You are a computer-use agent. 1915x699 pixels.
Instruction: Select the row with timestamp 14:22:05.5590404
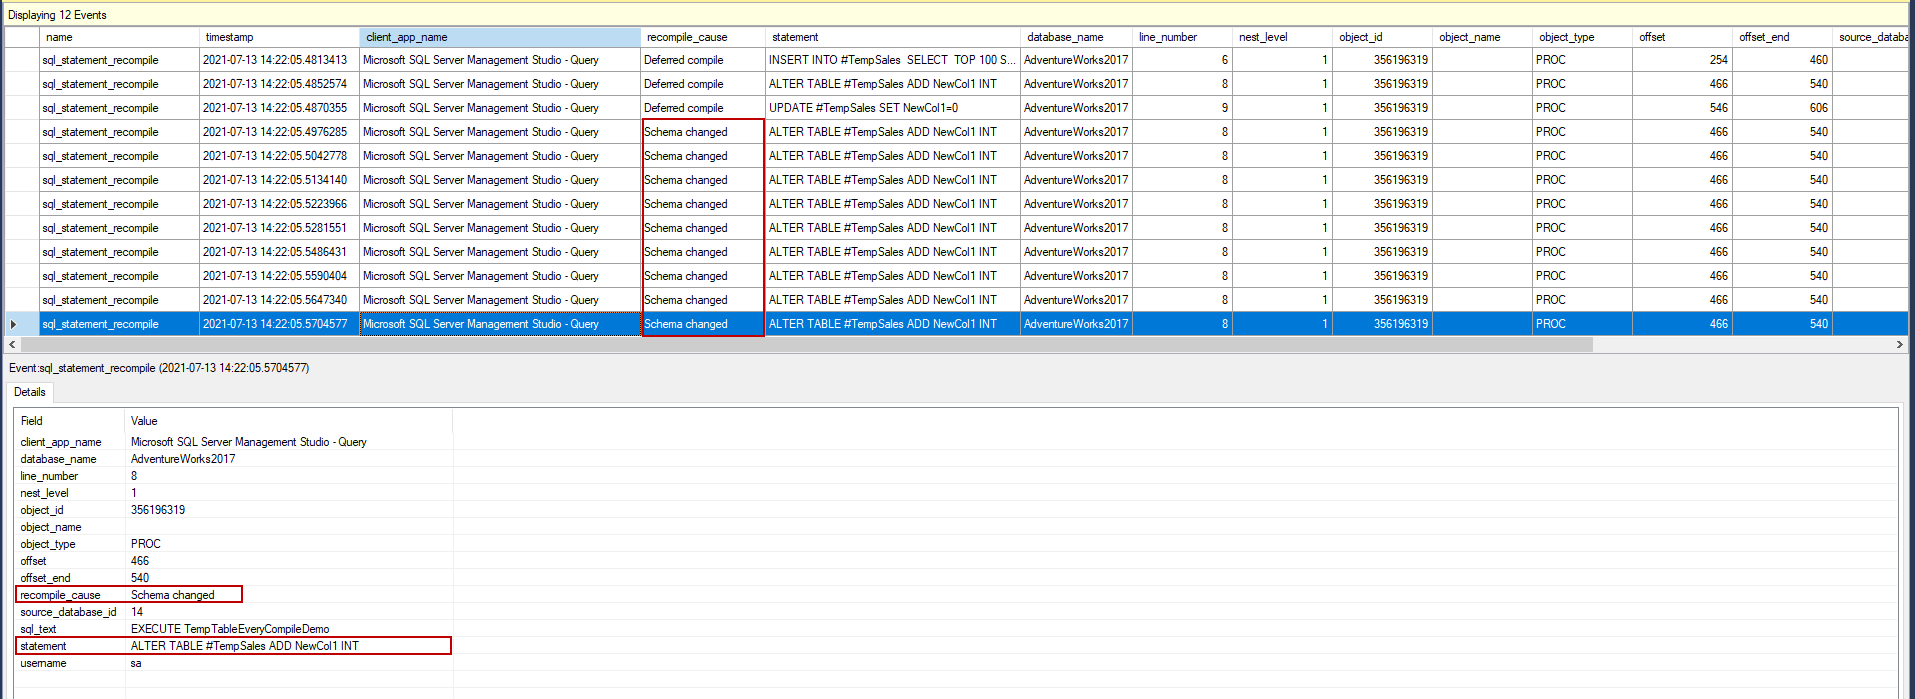coord(956,276)
